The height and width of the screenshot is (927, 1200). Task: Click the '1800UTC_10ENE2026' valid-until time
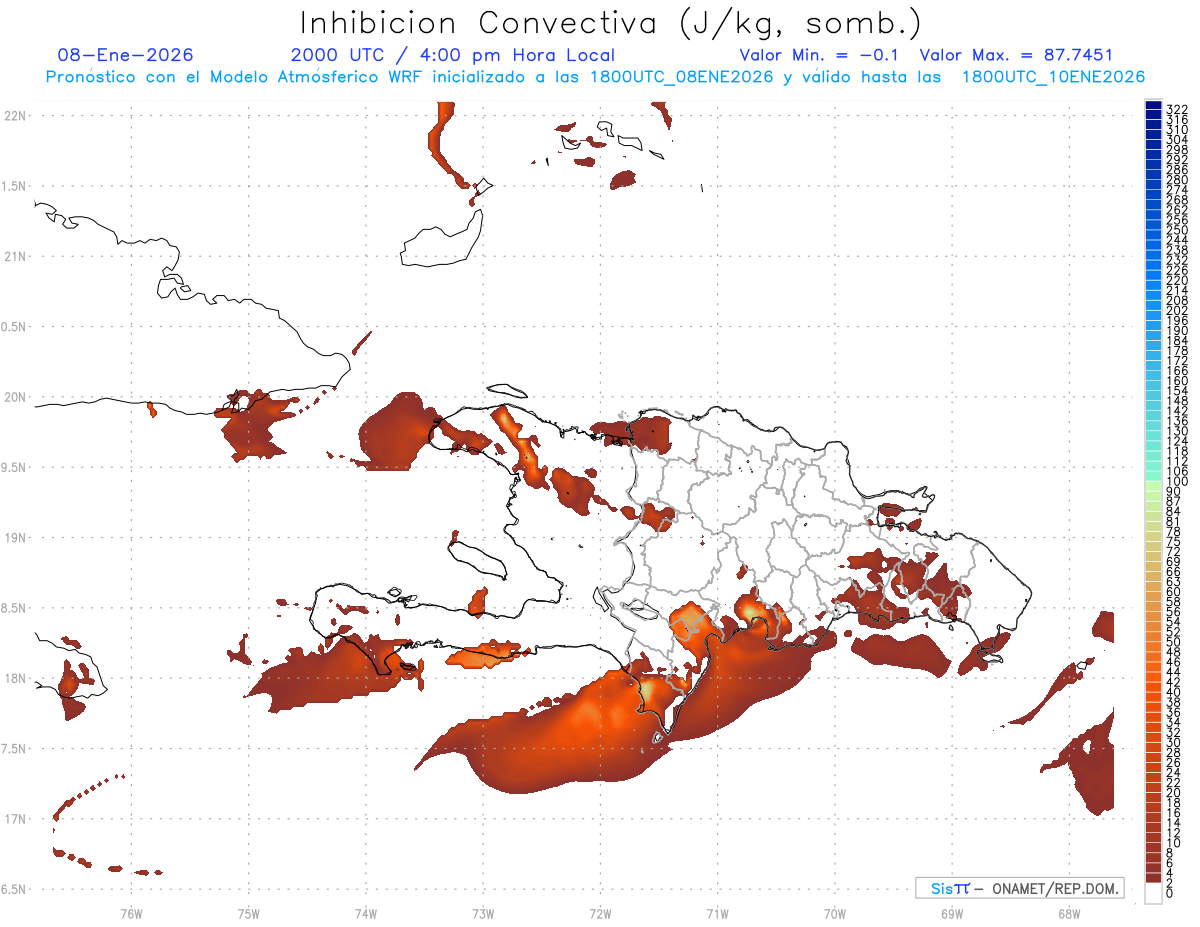[x=1053, y=77]
